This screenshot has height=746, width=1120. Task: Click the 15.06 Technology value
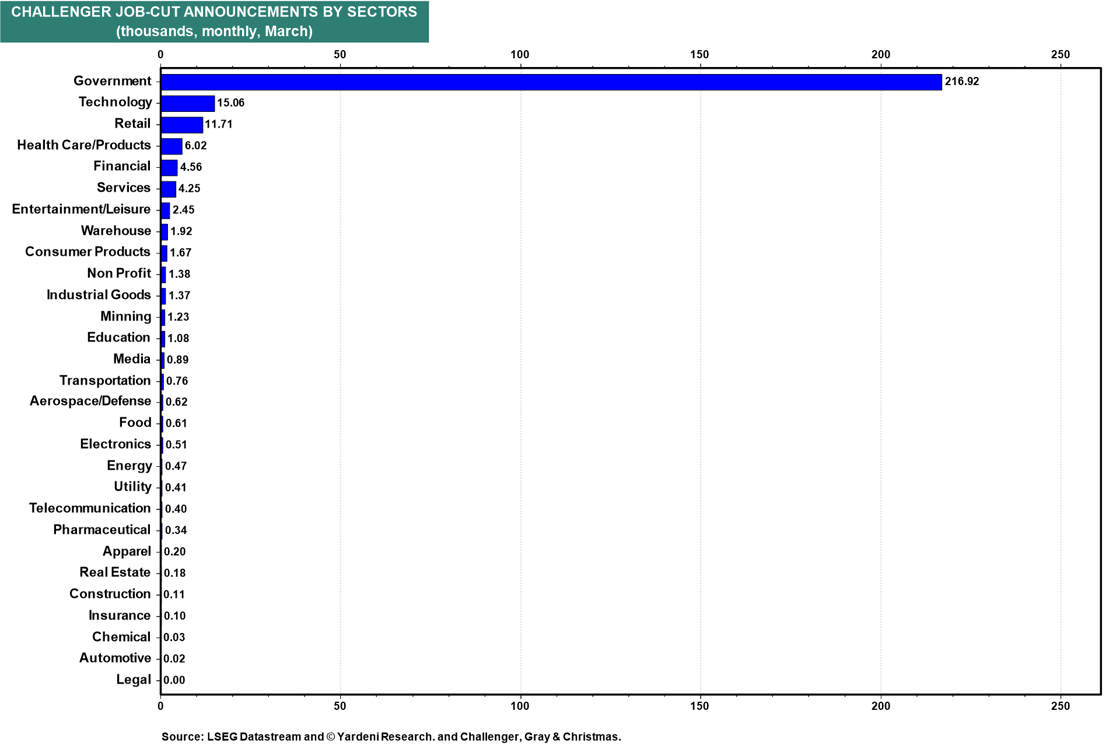233,103
